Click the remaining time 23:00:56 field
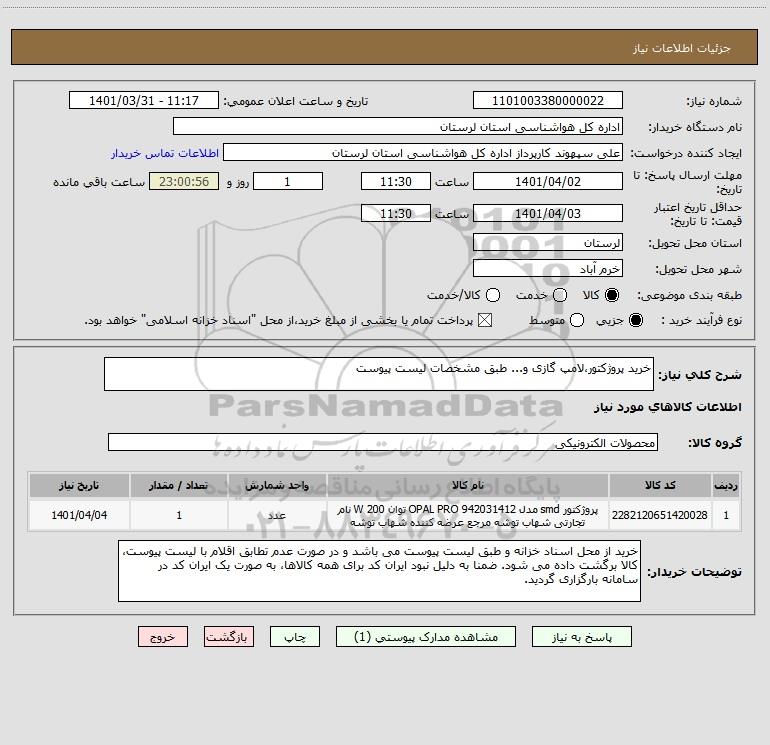This screenshot has width=770, height=745. click(x=184, y=181)
